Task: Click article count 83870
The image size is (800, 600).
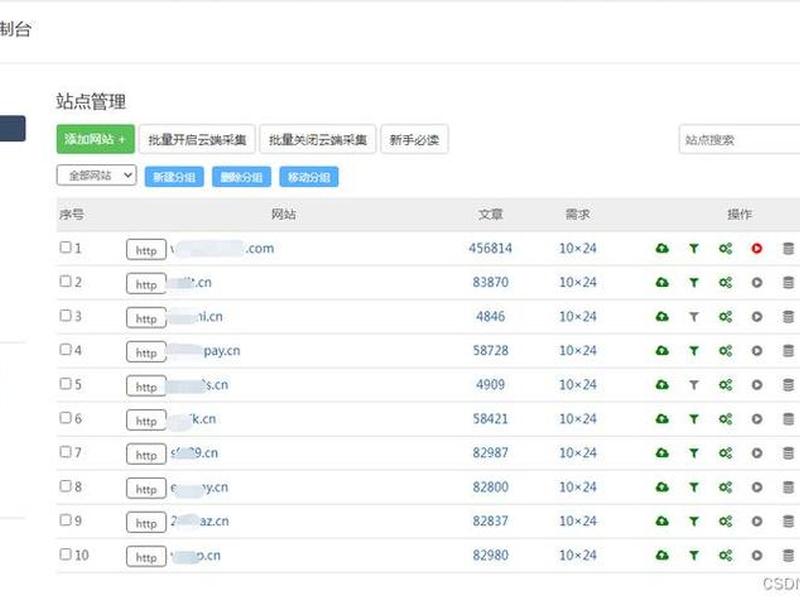Action: pyautogui.click(x=490, y=282)
